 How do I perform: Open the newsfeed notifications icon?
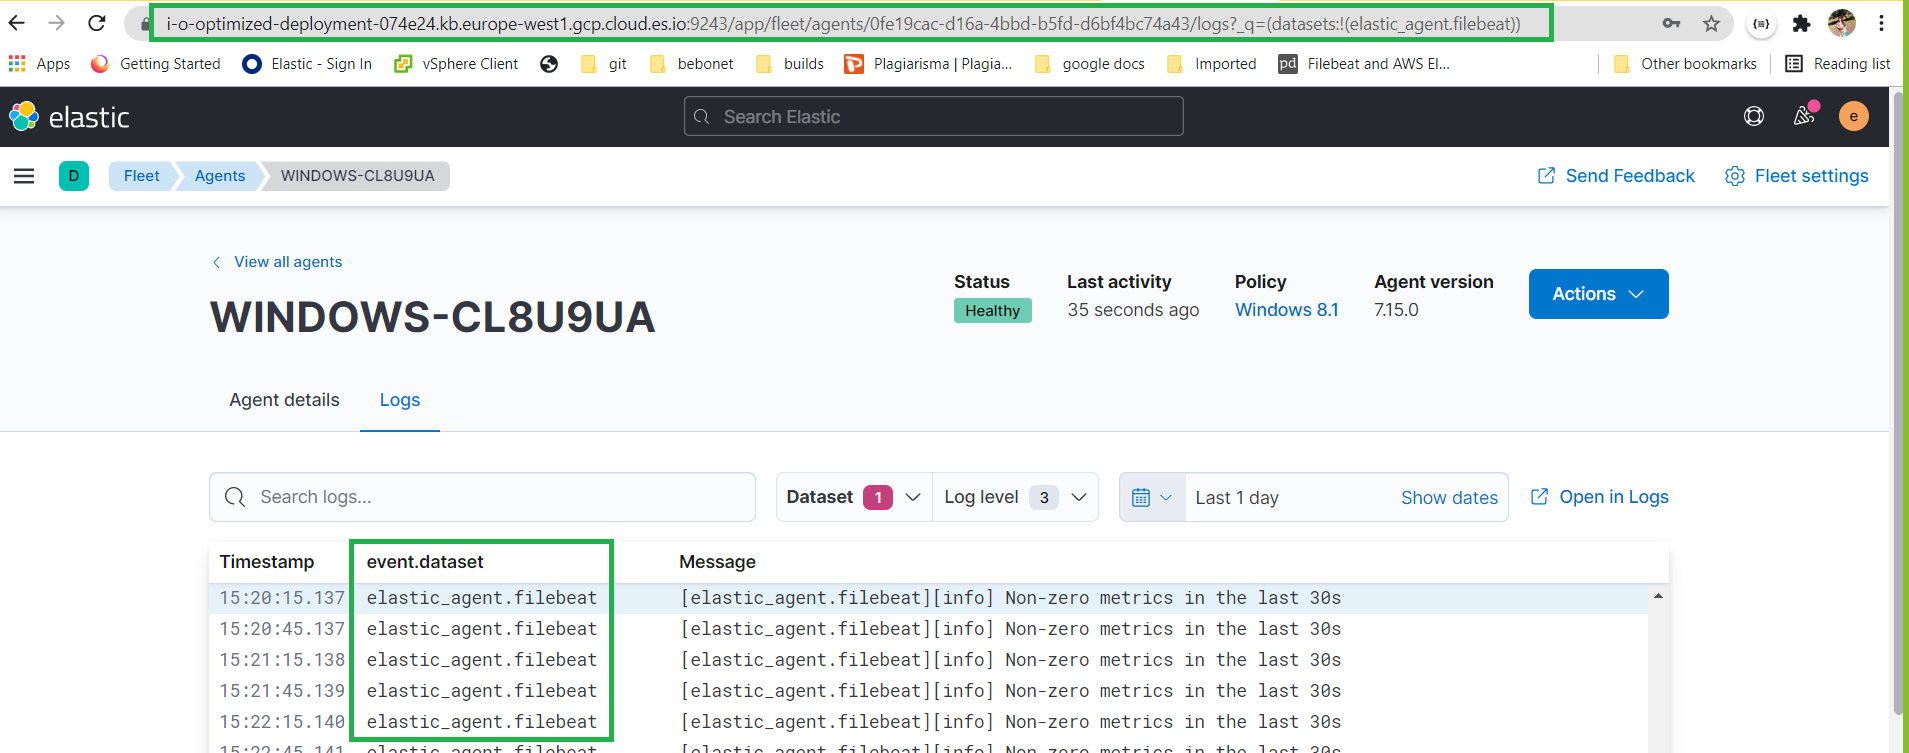(1804, 116)
